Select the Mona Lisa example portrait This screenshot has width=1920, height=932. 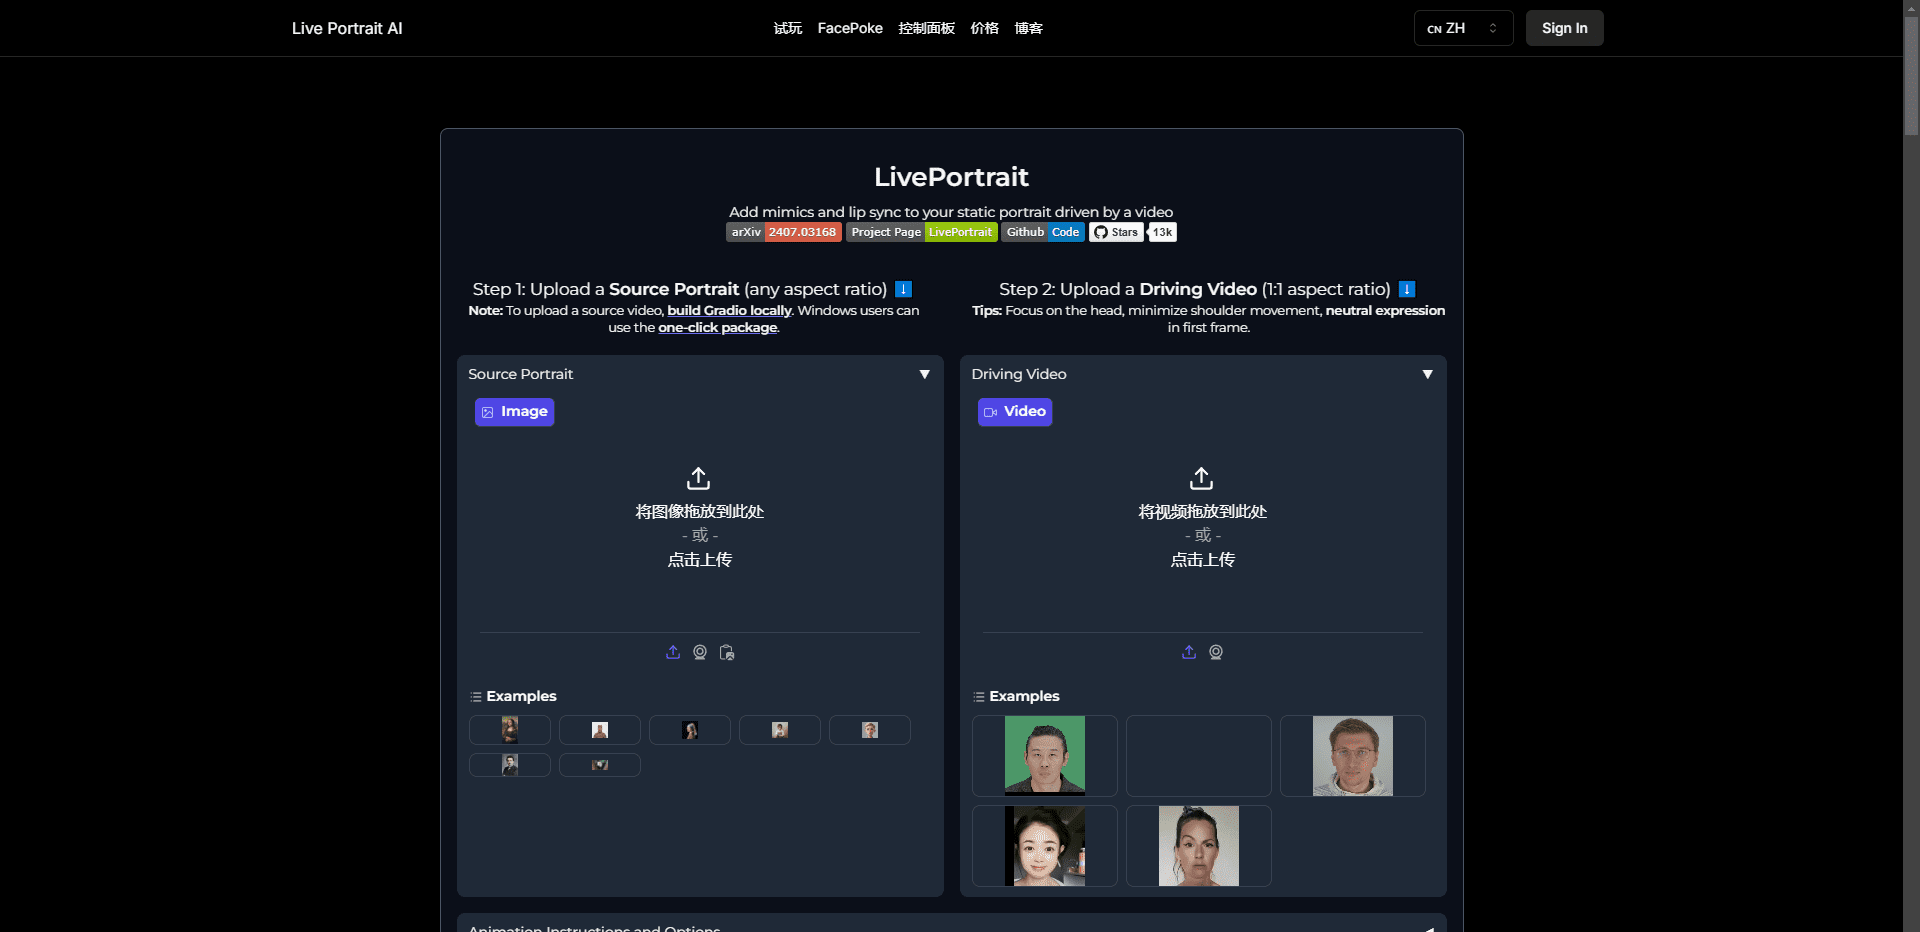pos(510,730)
